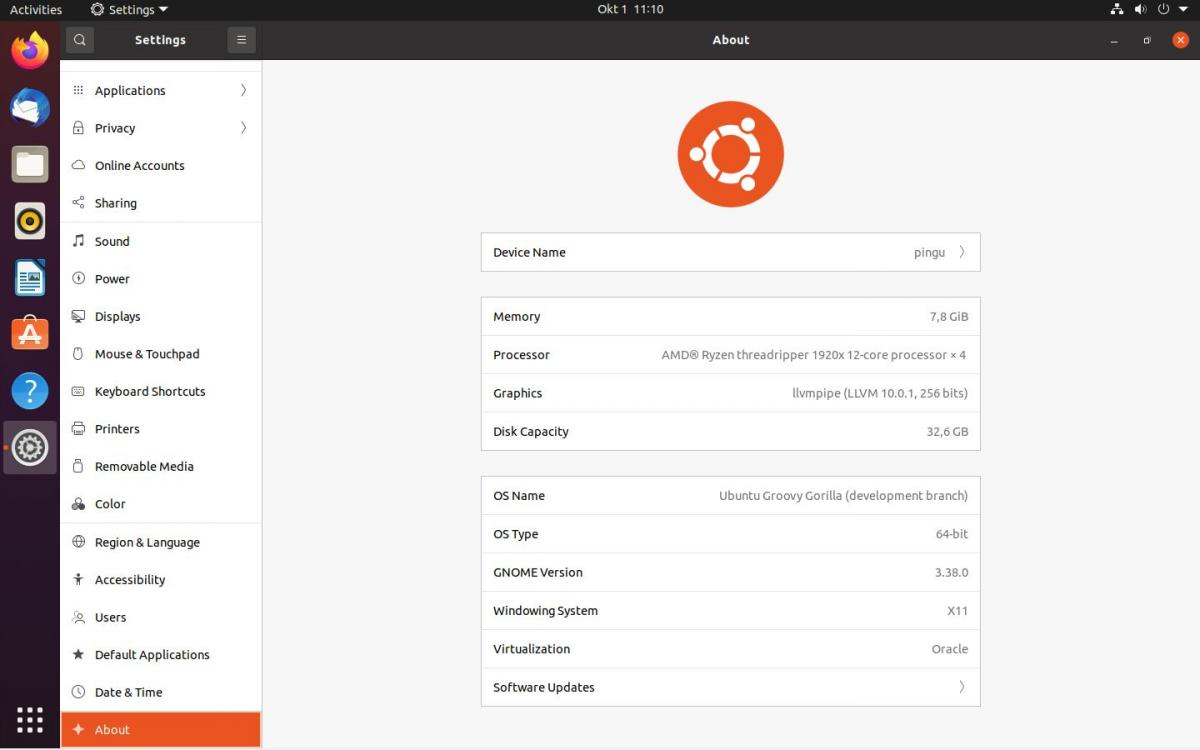Open the hamburger menu in Settings header
This screenshot has width=1200, height=750.
click(241, 40)
